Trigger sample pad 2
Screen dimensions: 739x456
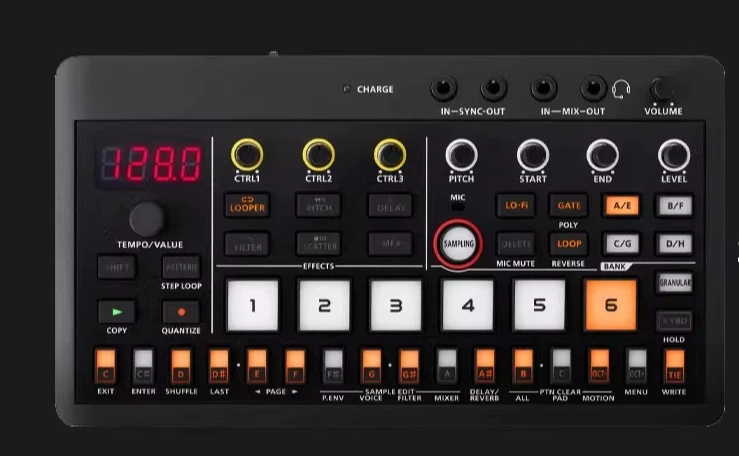click(x=324, y=305)
